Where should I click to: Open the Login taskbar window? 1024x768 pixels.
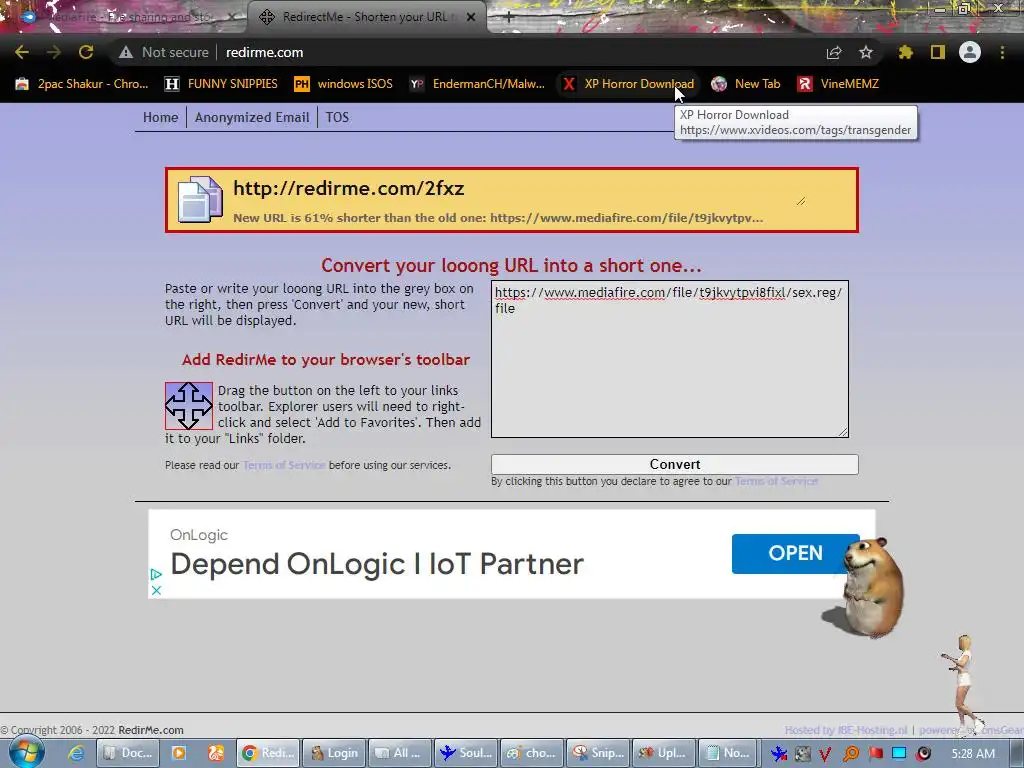[x=335, y=753]
